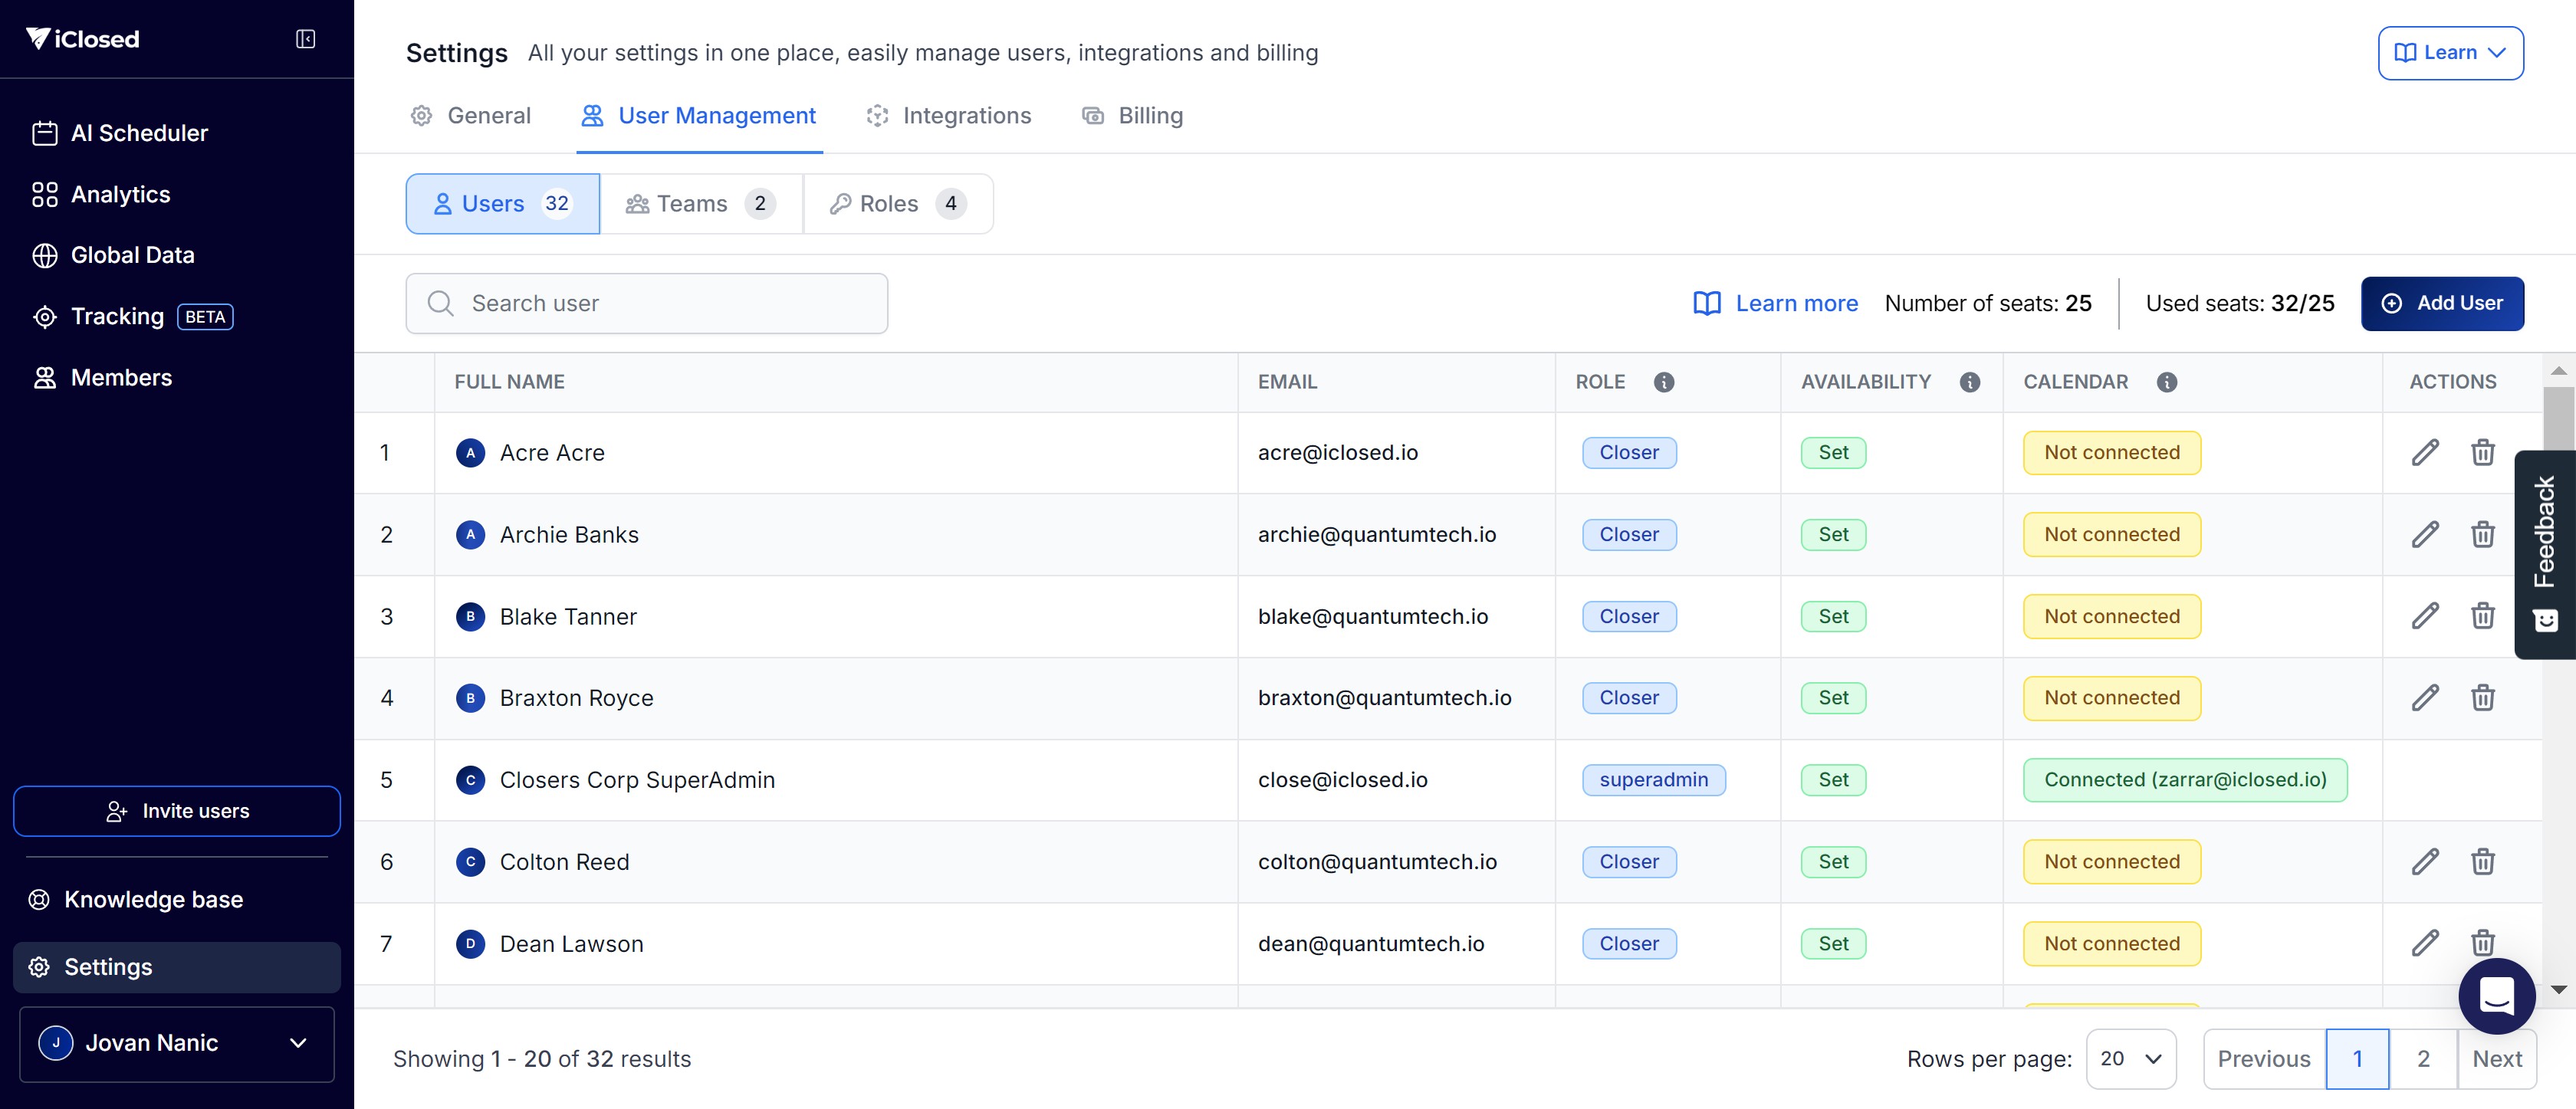Click the edit pencil for Braxton Royce
This screenshot has width=2576, height=1109.
2425,698
